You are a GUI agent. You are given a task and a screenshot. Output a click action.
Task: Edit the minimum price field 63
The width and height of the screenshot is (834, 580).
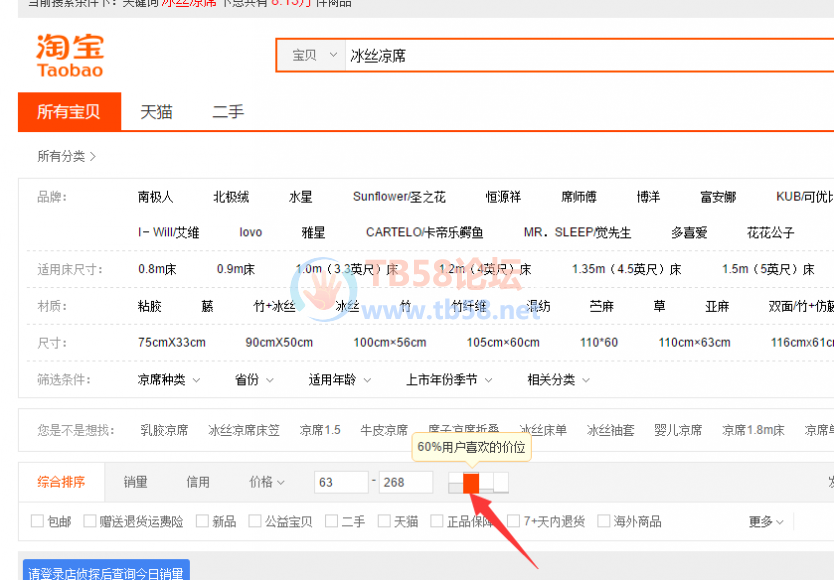click(341, 482)
